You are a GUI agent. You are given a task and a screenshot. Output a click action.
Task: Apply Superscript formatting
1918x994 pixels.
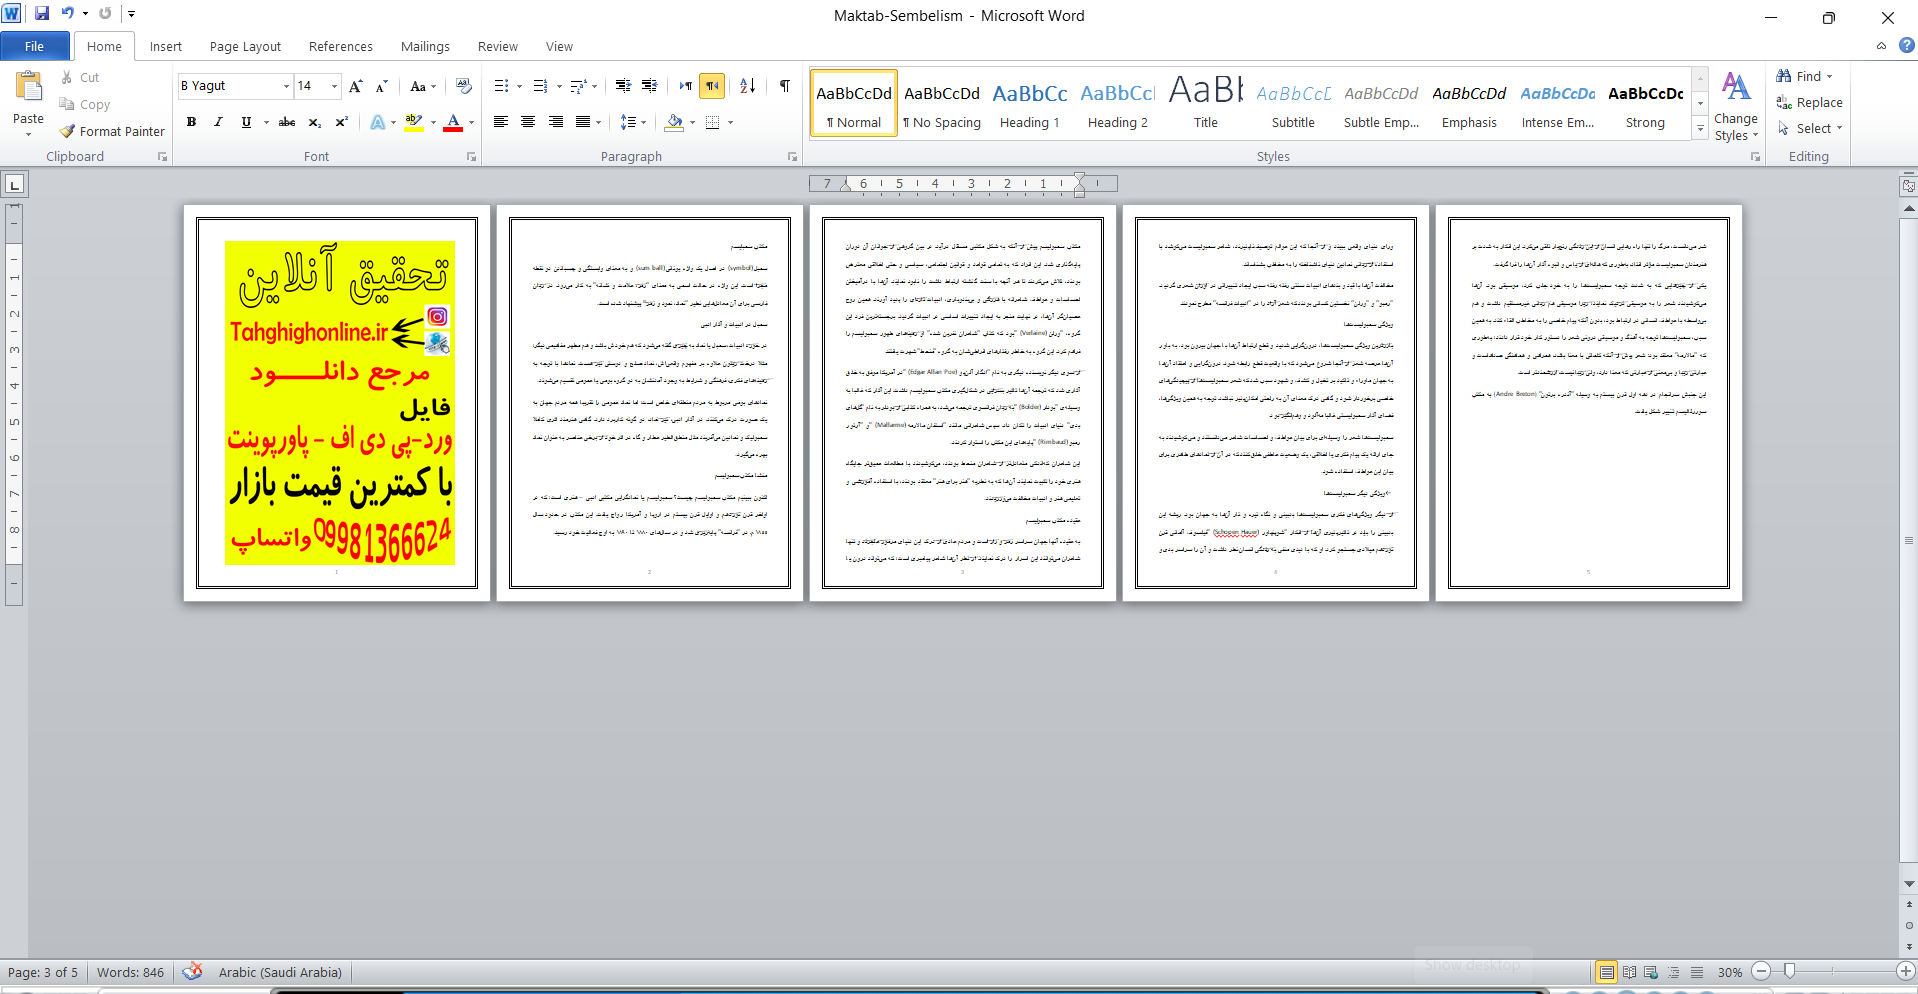341,122
